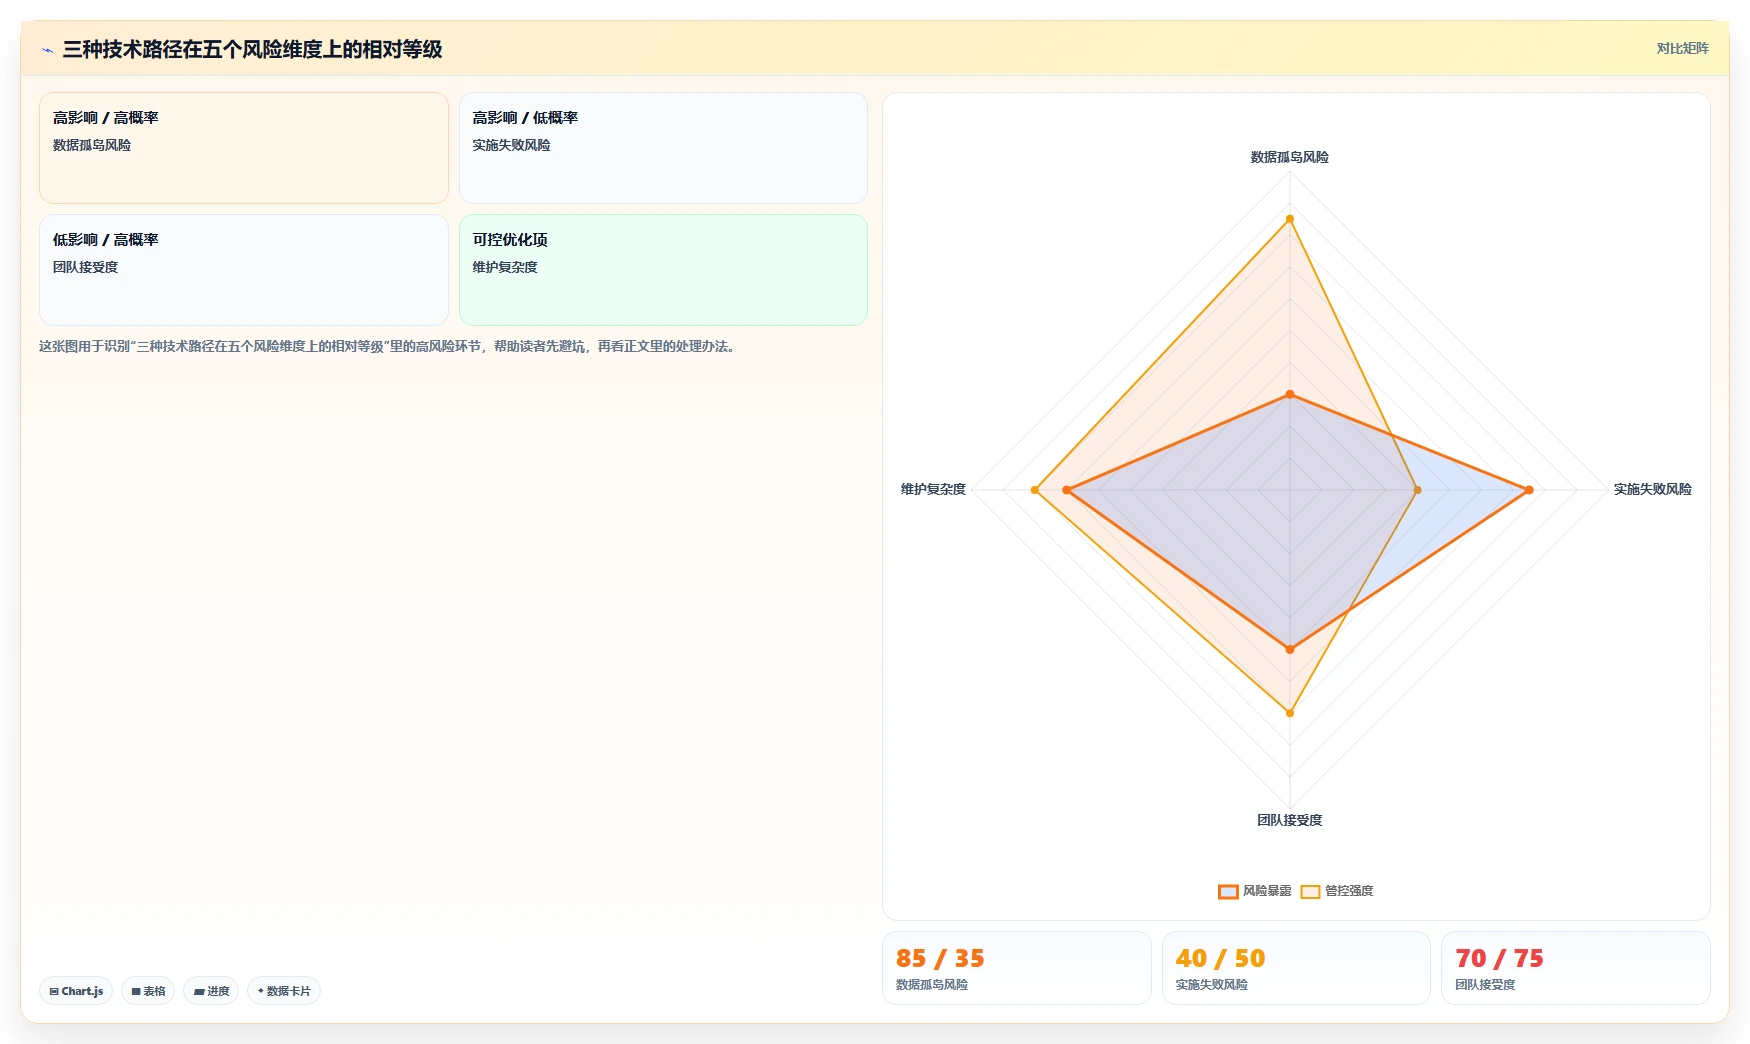This screenshot has height=1044, width=1750.
Task: Click the 实施失败风险 caption under 40 / 50
Action: [x=1212, y=985]
